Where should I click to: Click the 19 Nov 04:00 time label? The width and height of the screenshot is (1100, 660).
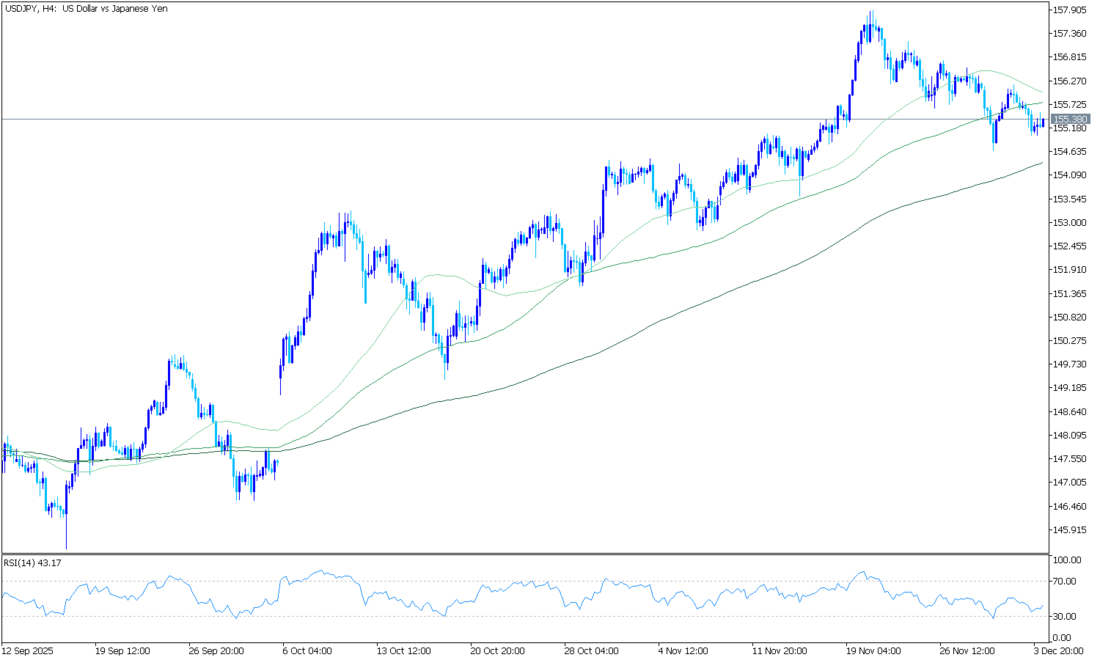click(872, 648)
